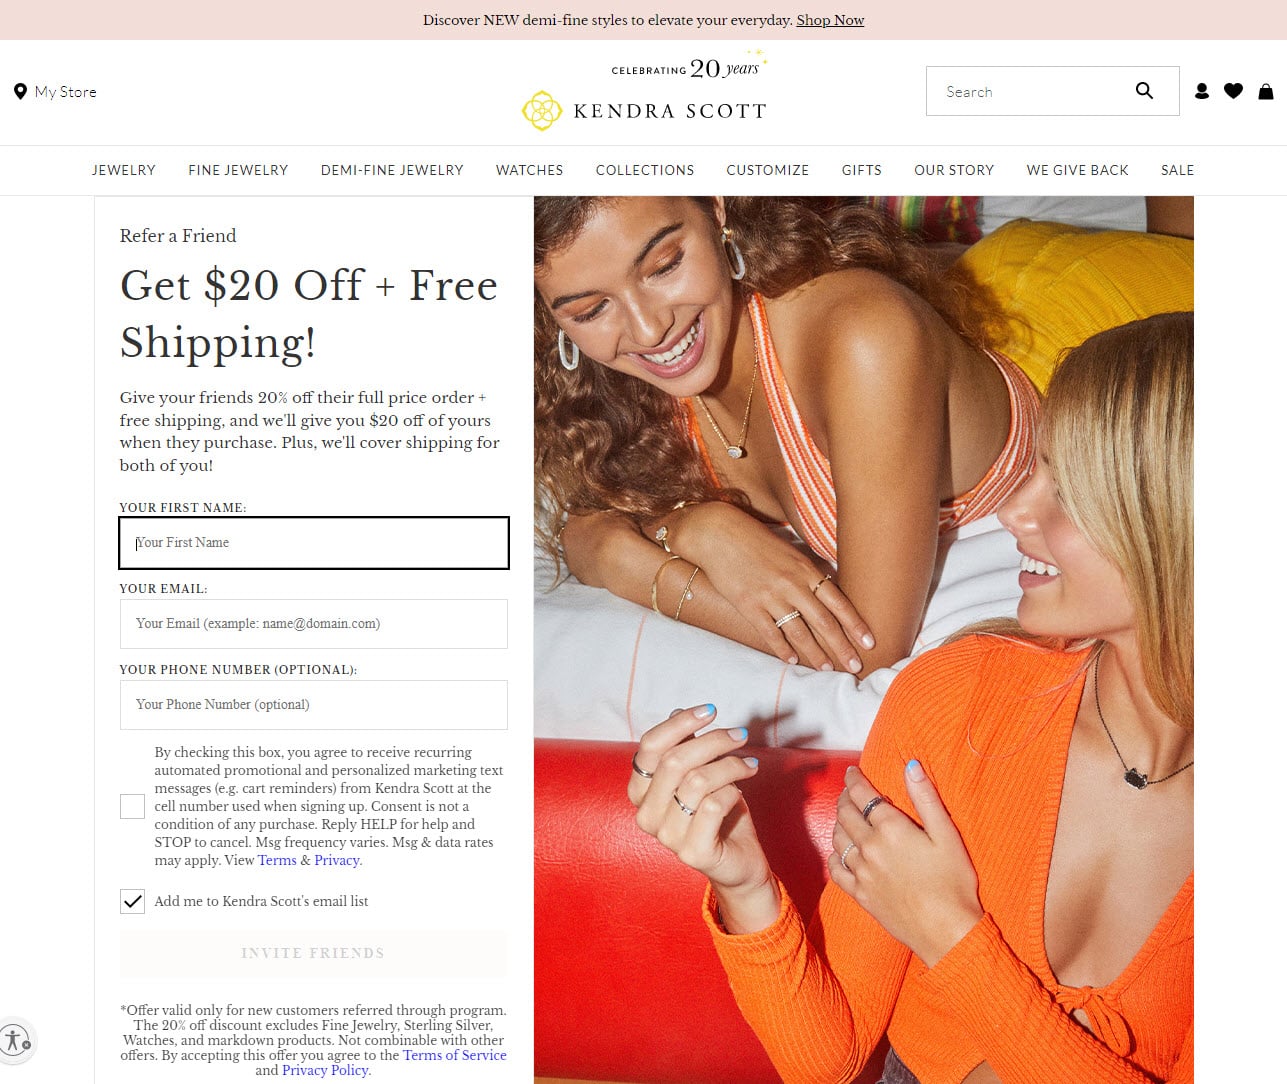Click the phone number input field
1287x1084 pixels.
click(314, 705)
